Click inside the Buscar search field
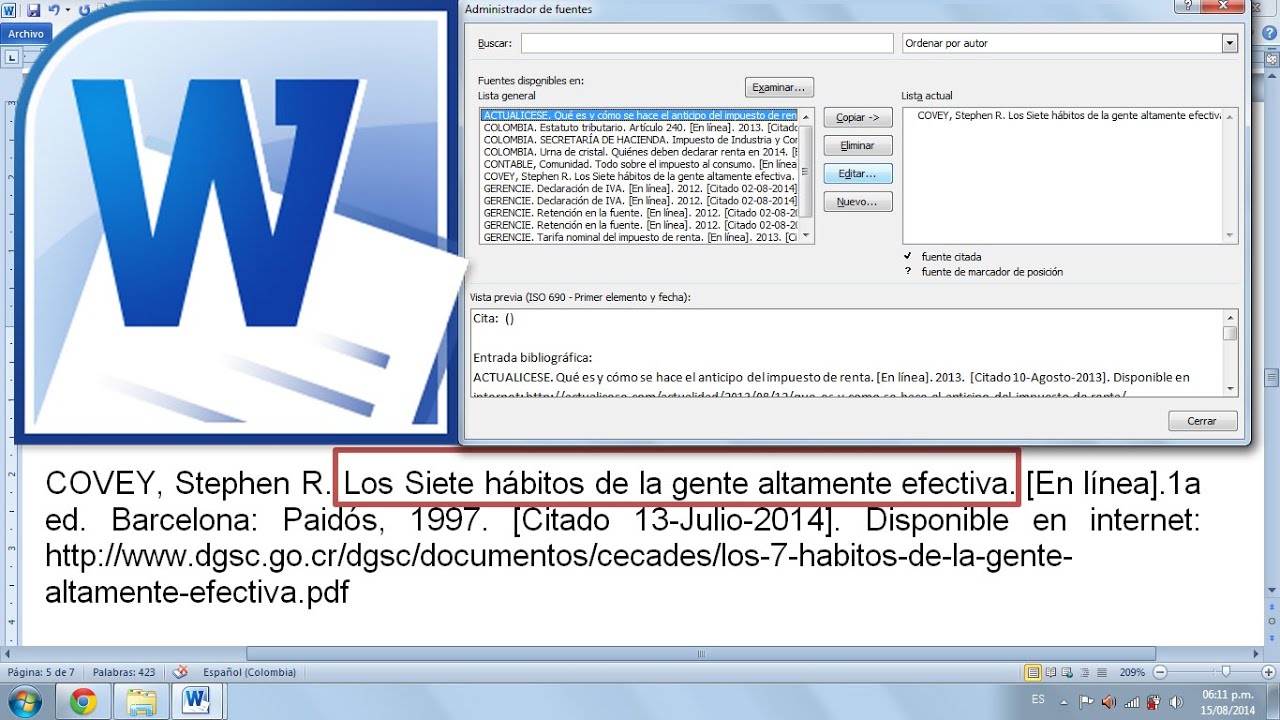The width and height of the screenshot is (1280, 720). pos(706,43)
